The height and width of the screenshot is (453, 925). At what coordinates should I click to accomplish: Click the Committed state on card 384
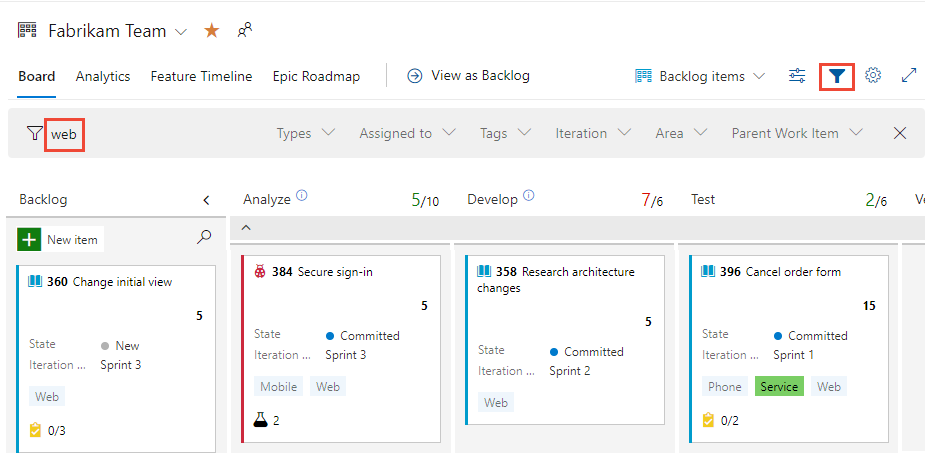click(363, 336)
